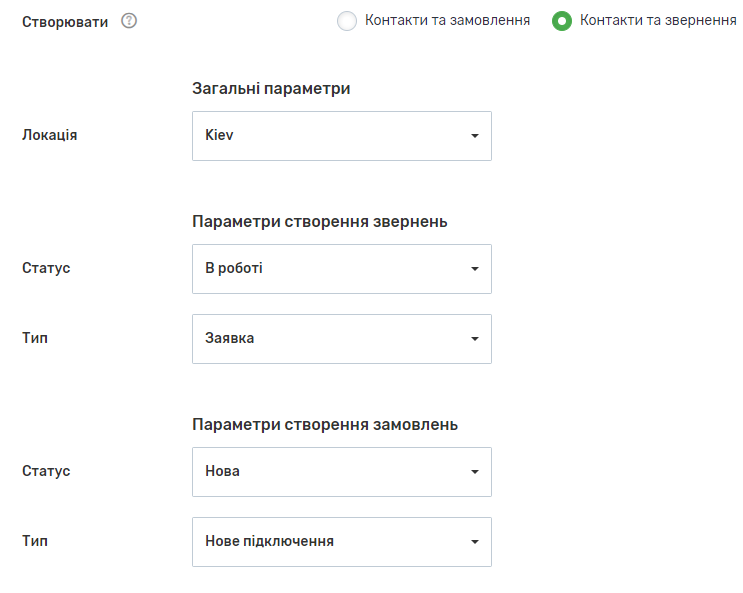Click the caret icon of the В роботі dropdown
The height and width of the screenshot is (593, 743).
pyautogui.click(x=475, y=269)
